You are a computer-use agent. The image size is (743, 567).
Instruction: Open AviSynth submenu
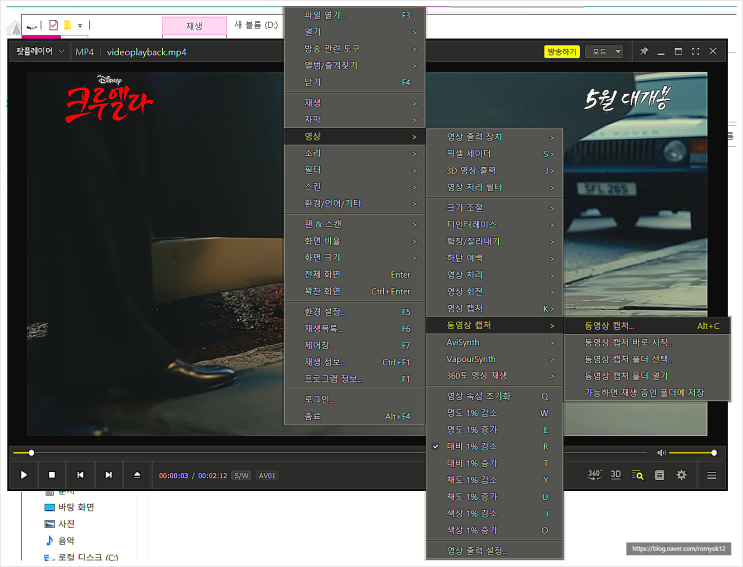pyautogui.click(x=494, y=342)
